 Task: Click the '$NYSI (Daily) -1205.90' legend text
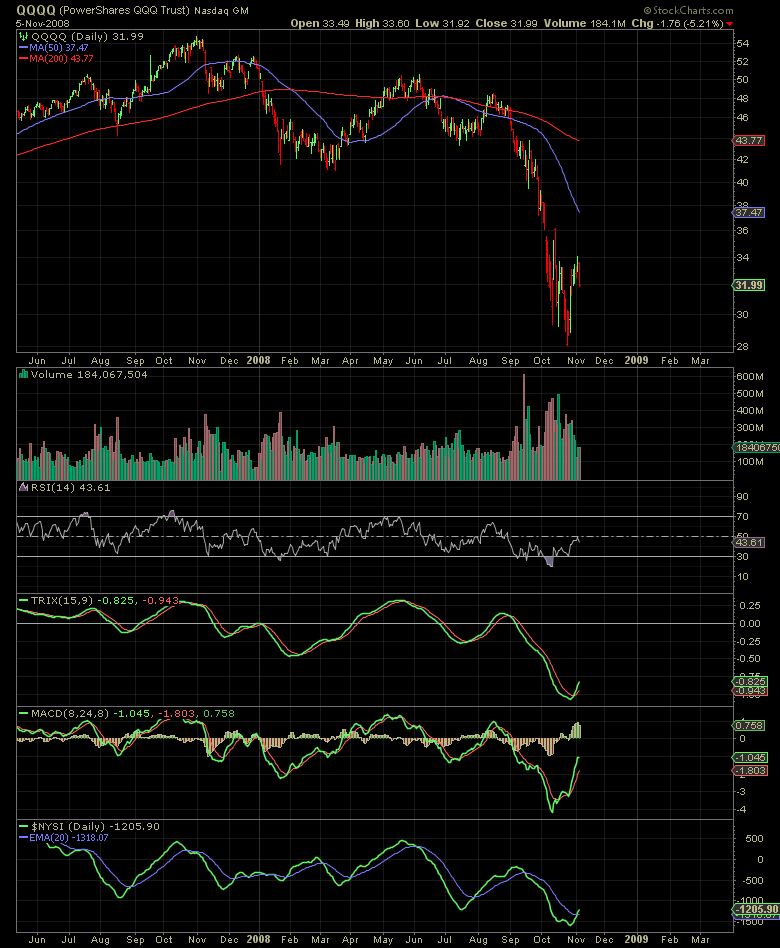click(x=96, y=826)
